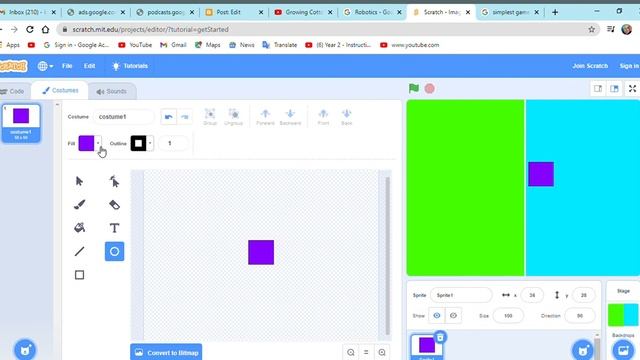
Task: Open the Outline color dropdown
Action: pos(150,143)
